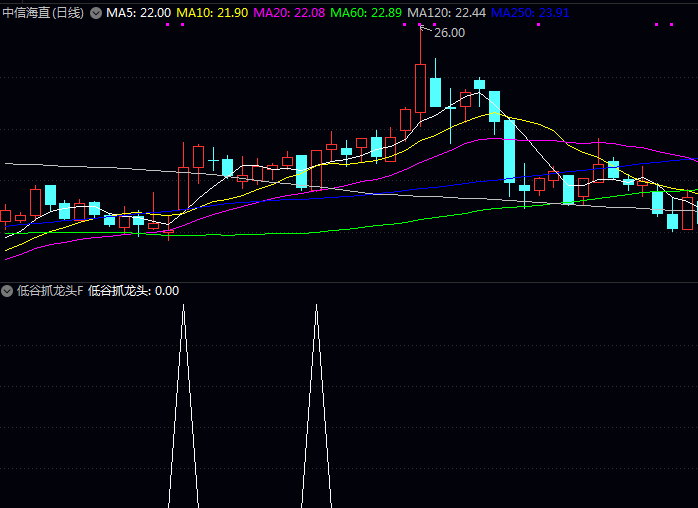Select the green MA60: 22.89 label

[366, 13]
